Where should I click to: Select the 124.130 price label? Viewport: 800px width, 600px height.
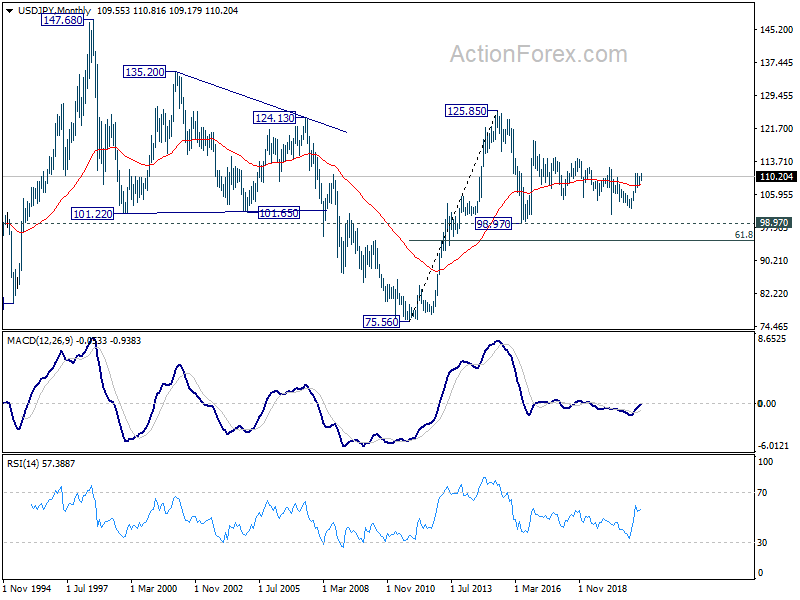coord(275,118)
